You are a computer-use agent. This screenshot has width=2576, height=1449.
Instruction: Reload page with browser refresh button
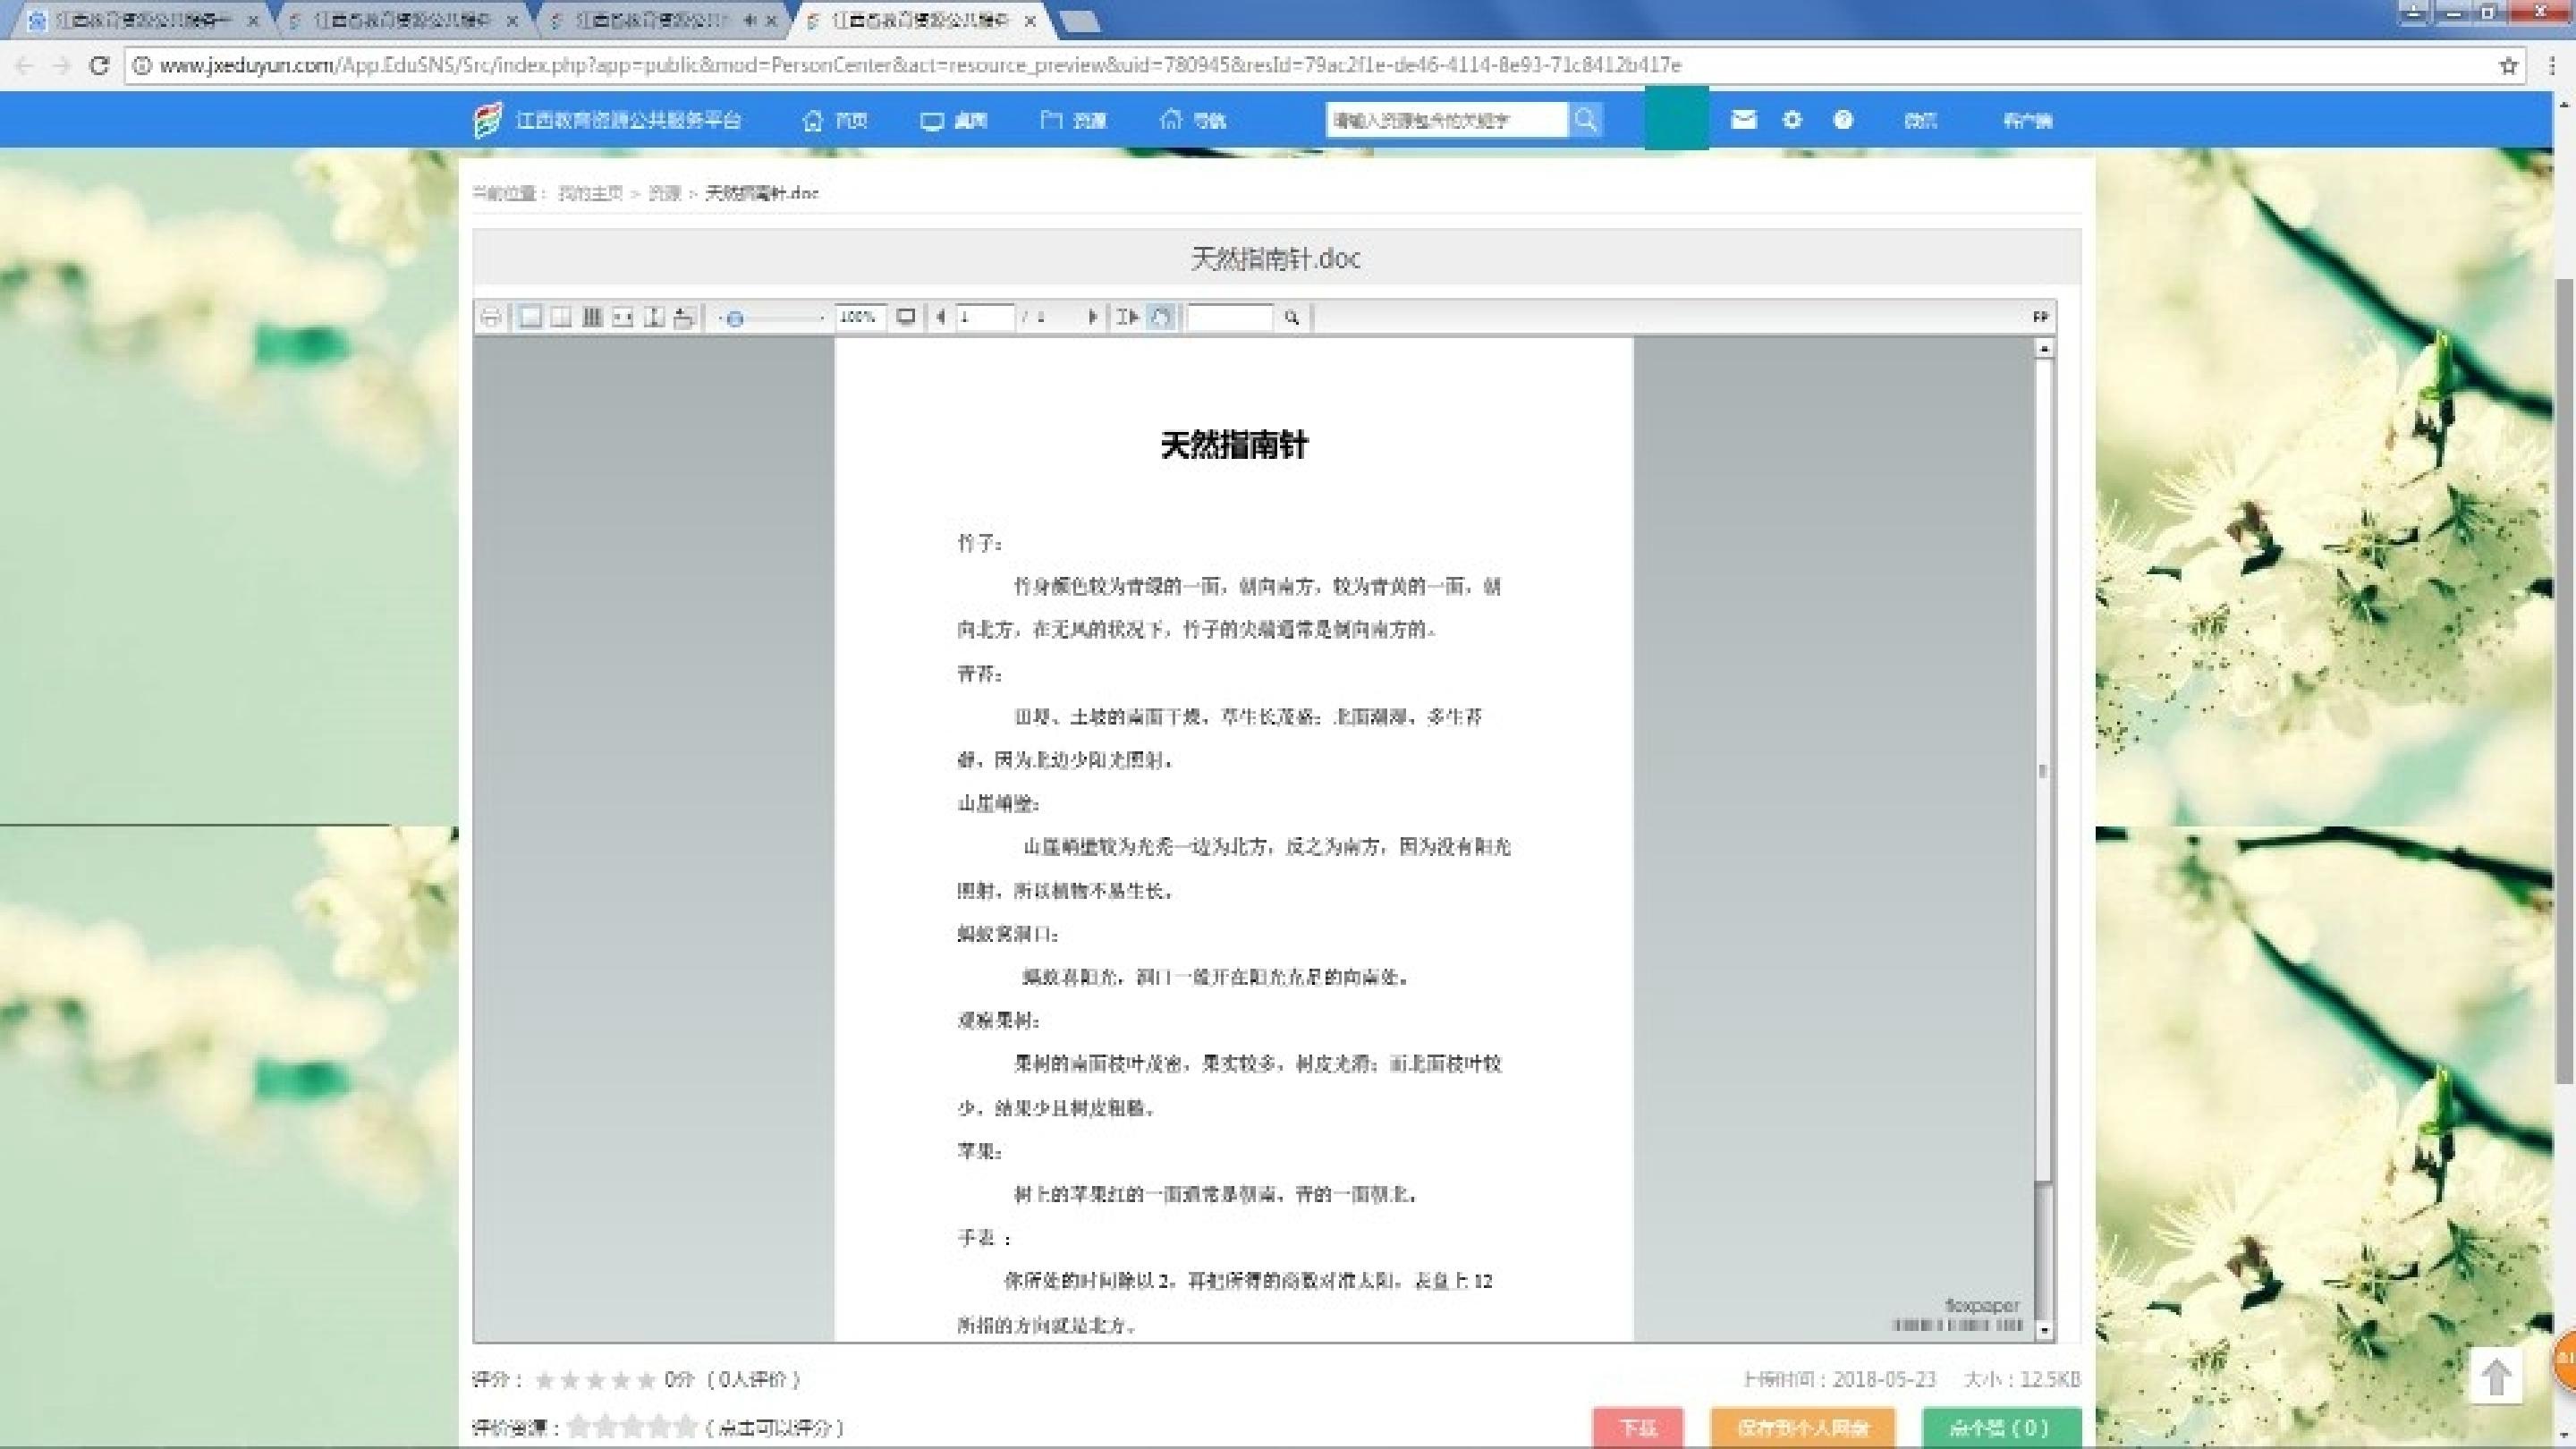(98, 66)
